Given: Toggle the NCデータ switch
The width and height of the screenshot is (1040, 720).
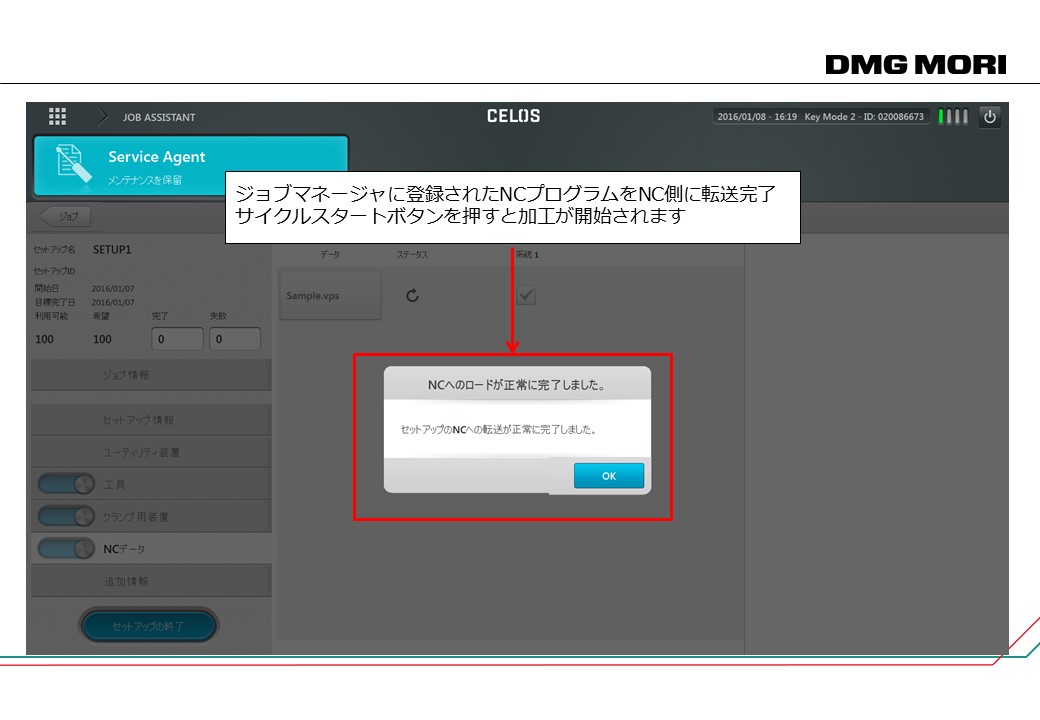Looking at the screenshot, I should coord(66,548).
